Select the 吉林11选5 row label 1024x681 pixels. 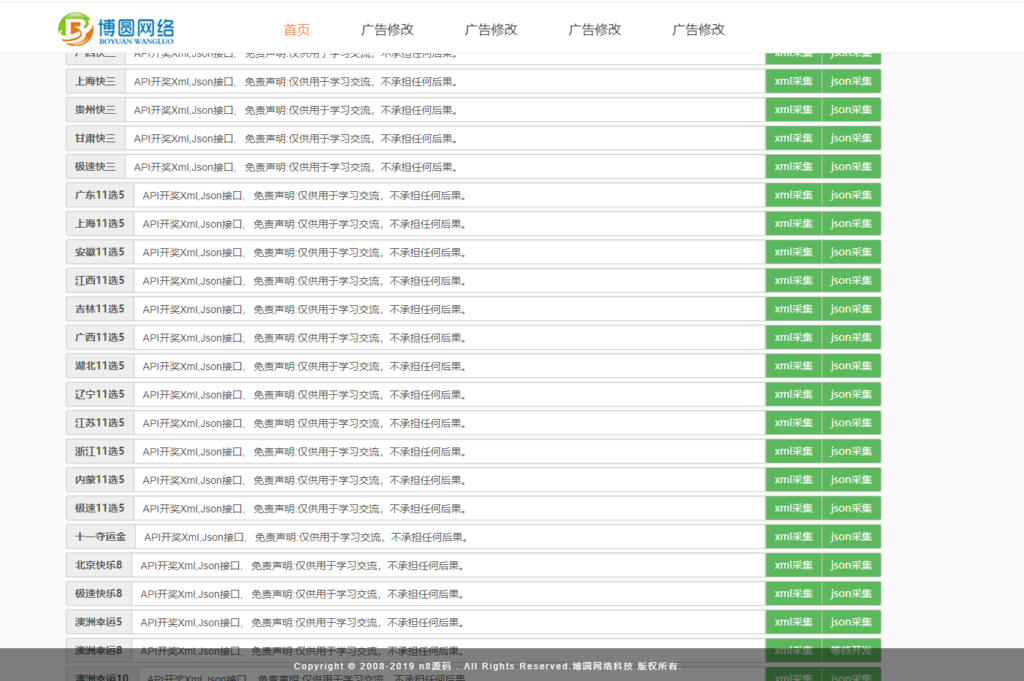(100, 309)
